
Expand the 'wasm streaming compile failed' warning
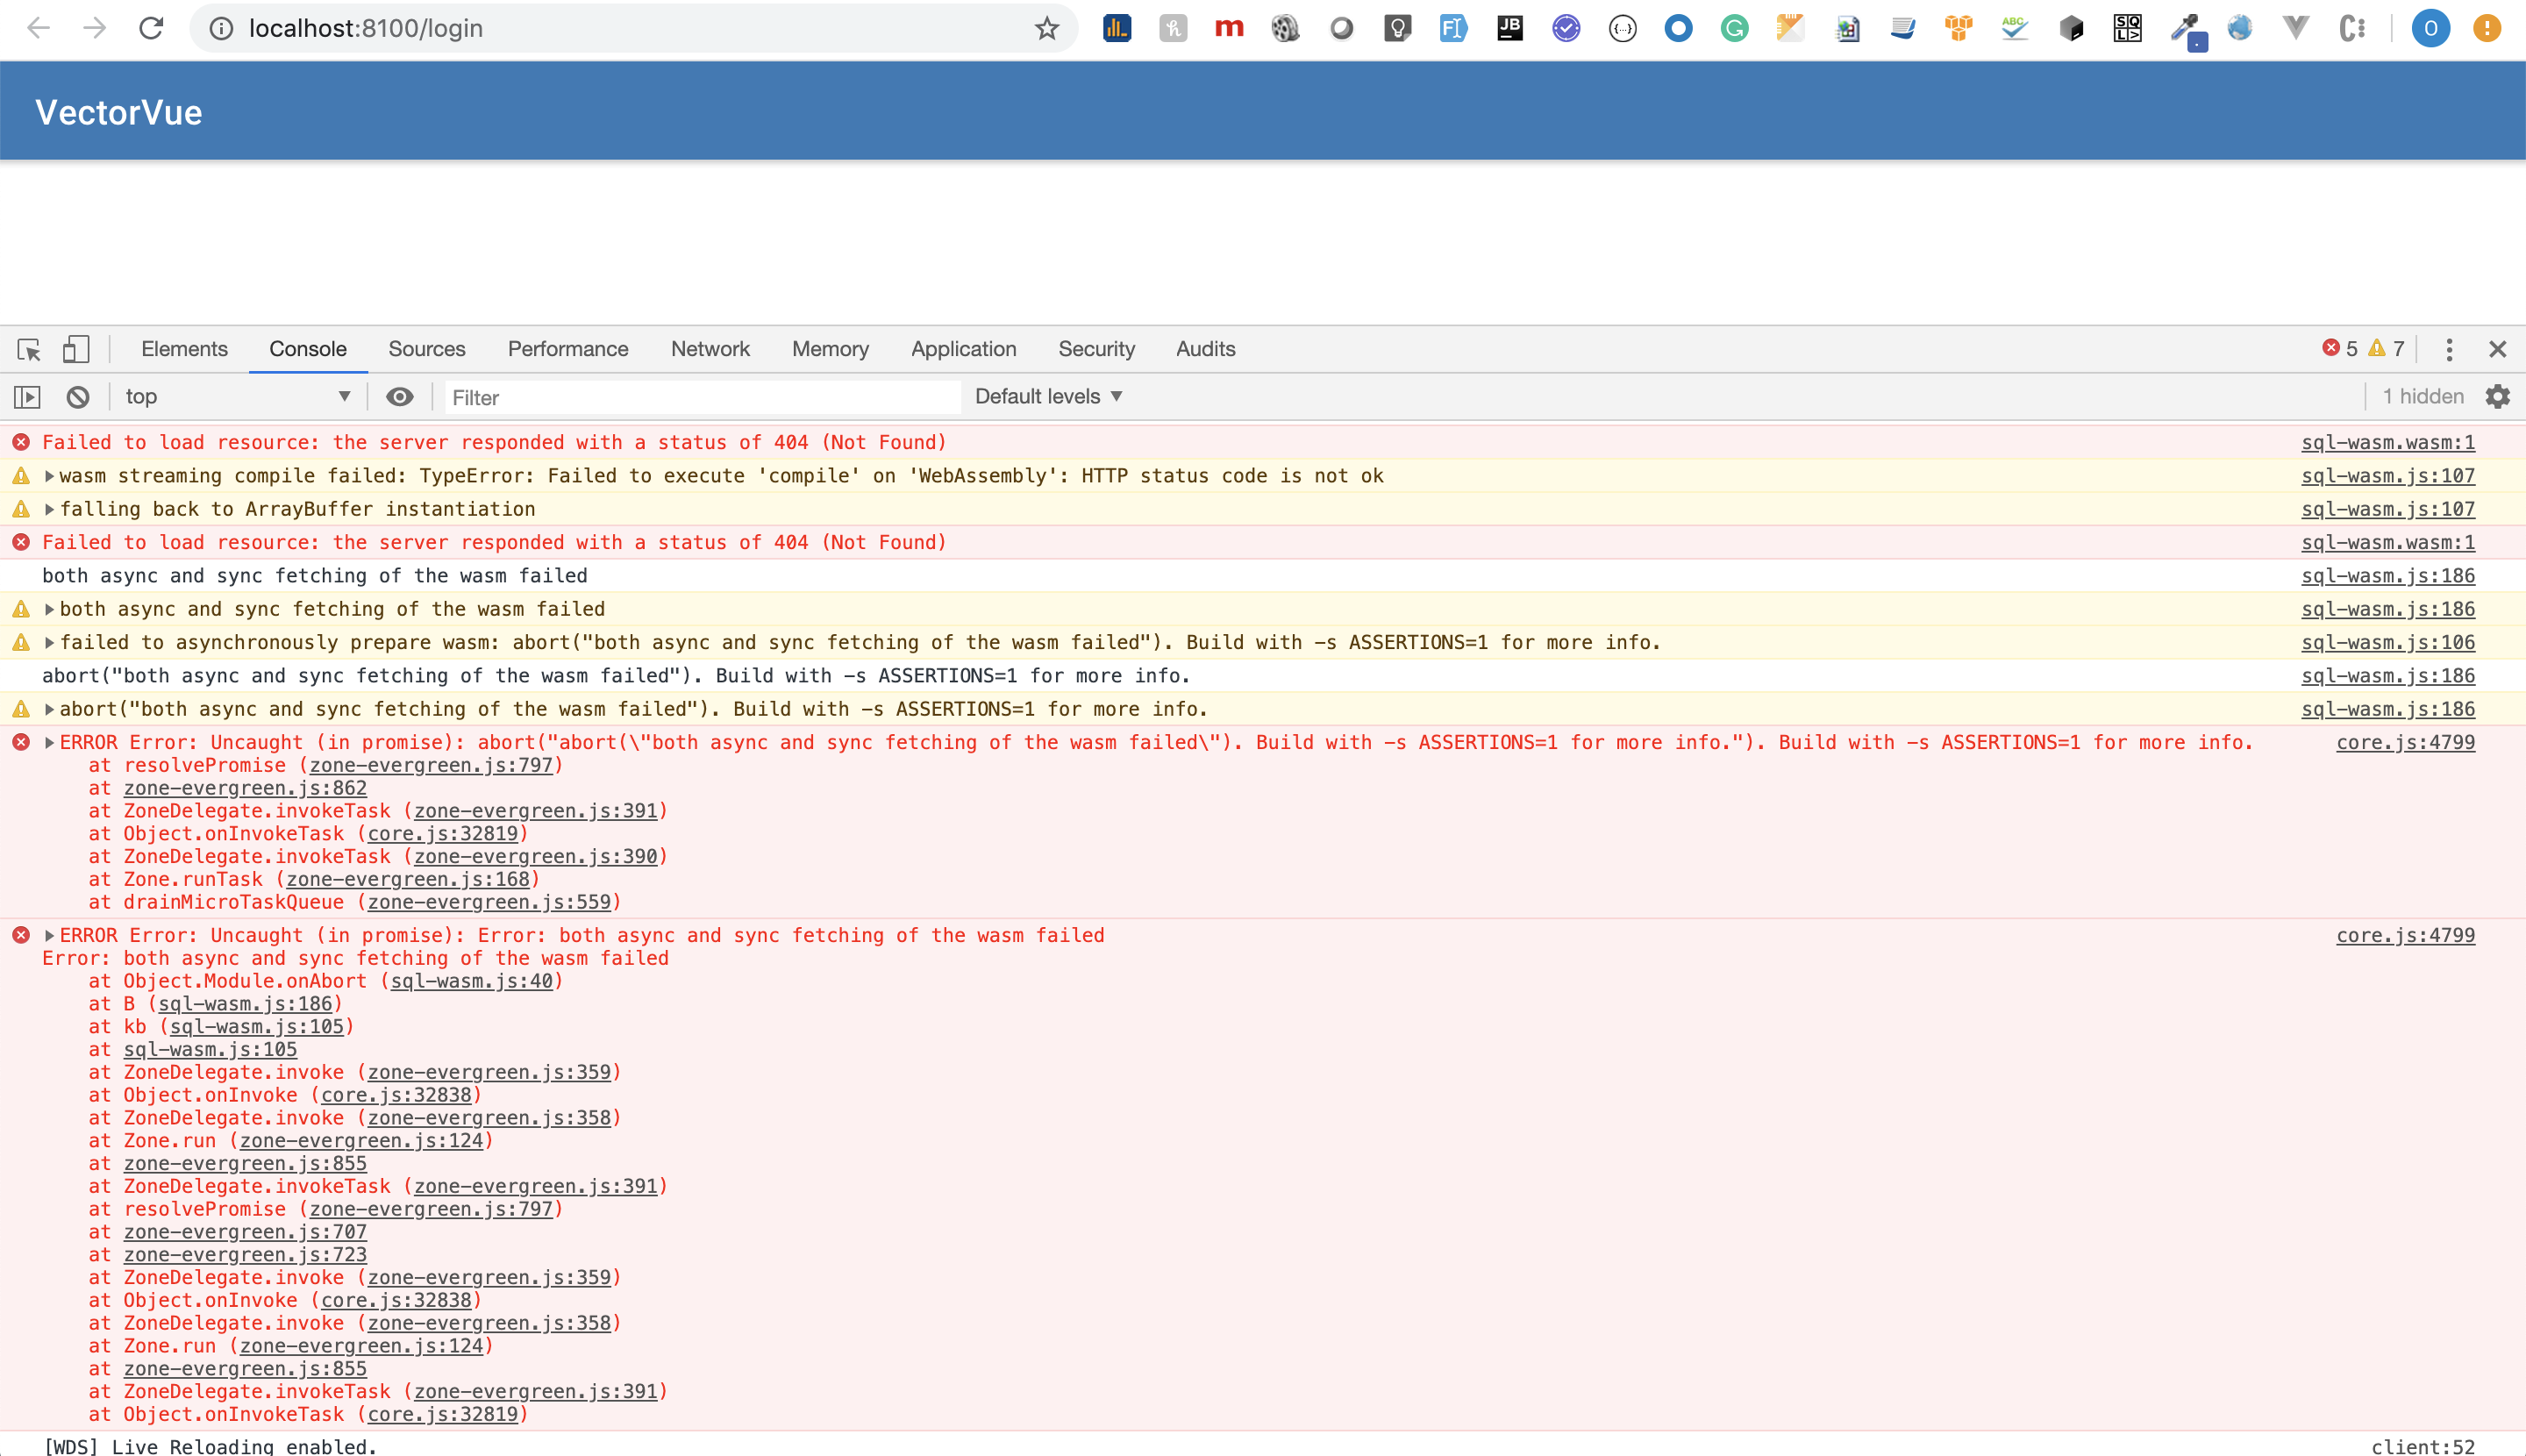[49, 476]
